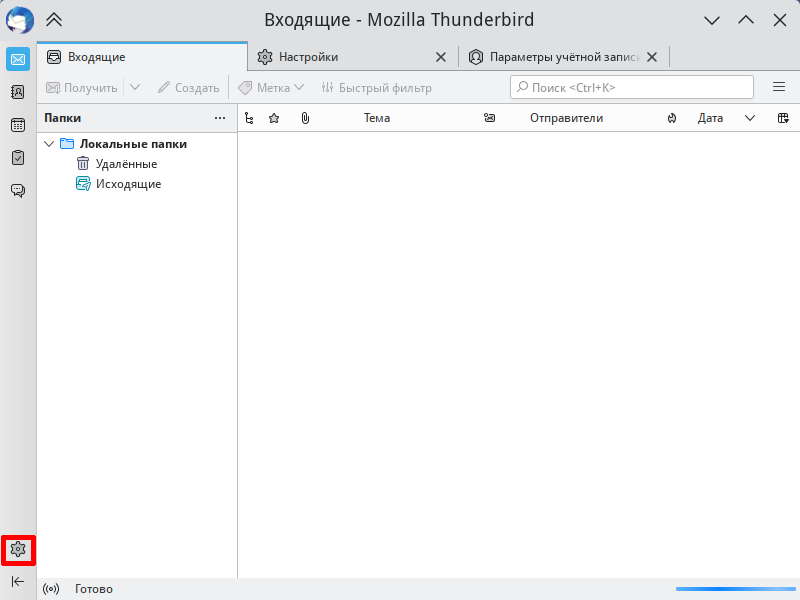Click the Date sort direction arrow
The width and height of the screenshot is (800, 600).
click(x=749, y=118)
